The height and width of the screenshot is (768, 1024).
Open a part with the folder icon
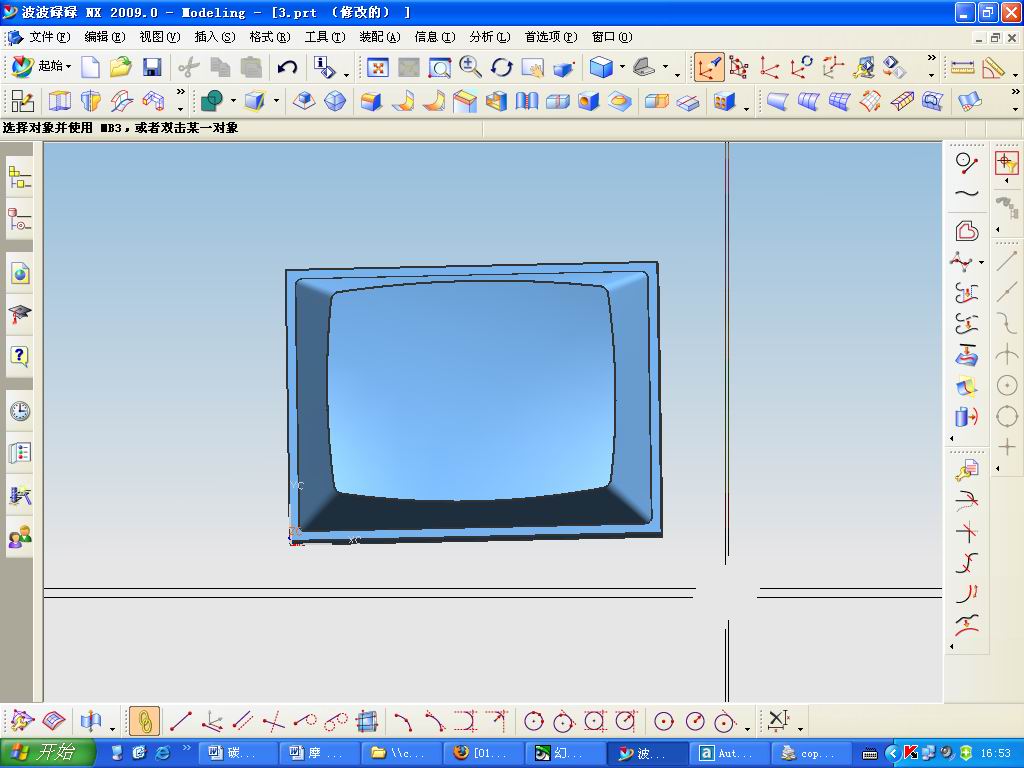click(x=121, y=67)
